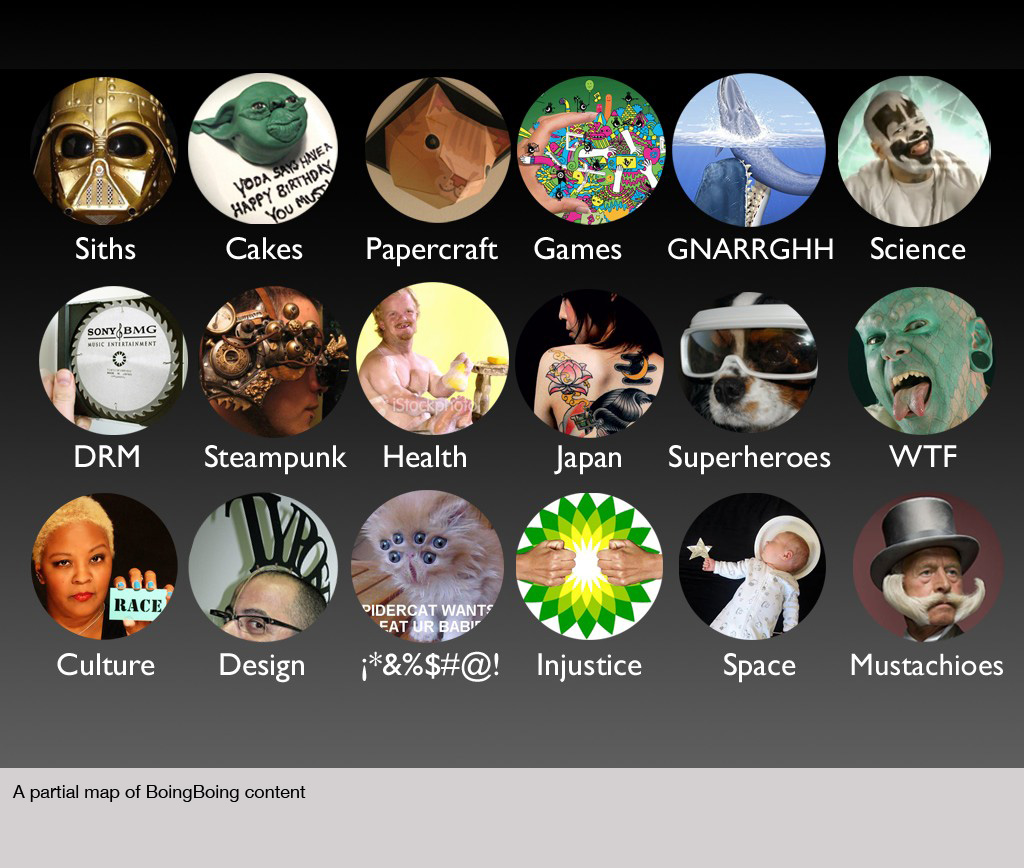The width and height of the screenshot is (1024, 868).
Task: Click the Design text label
Action: click(262, 666)
